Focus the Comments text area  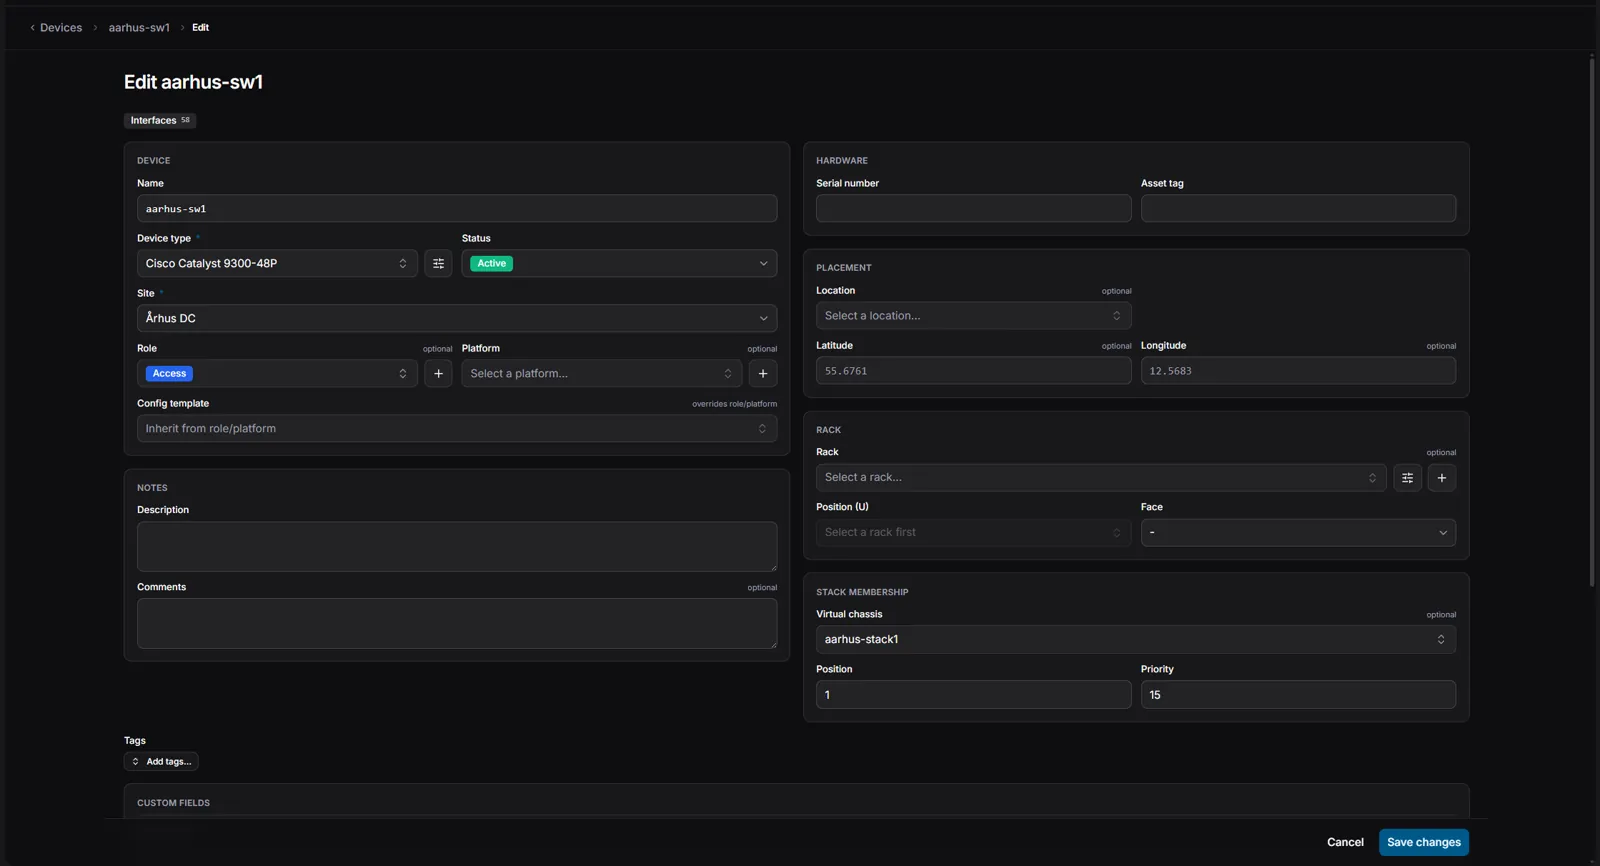click(x=457, y=624)
